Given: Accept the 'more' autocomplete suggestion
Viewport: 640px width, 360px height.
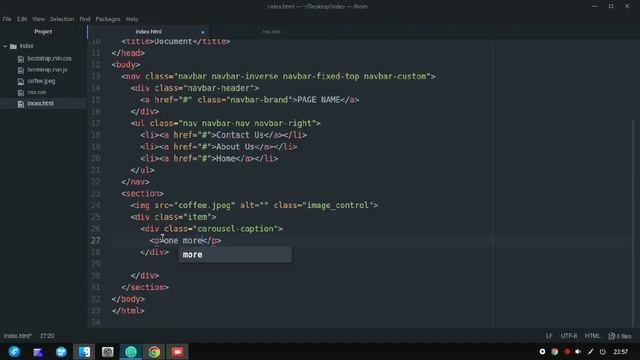Looking at the screenshot, I should pos(235,255).
